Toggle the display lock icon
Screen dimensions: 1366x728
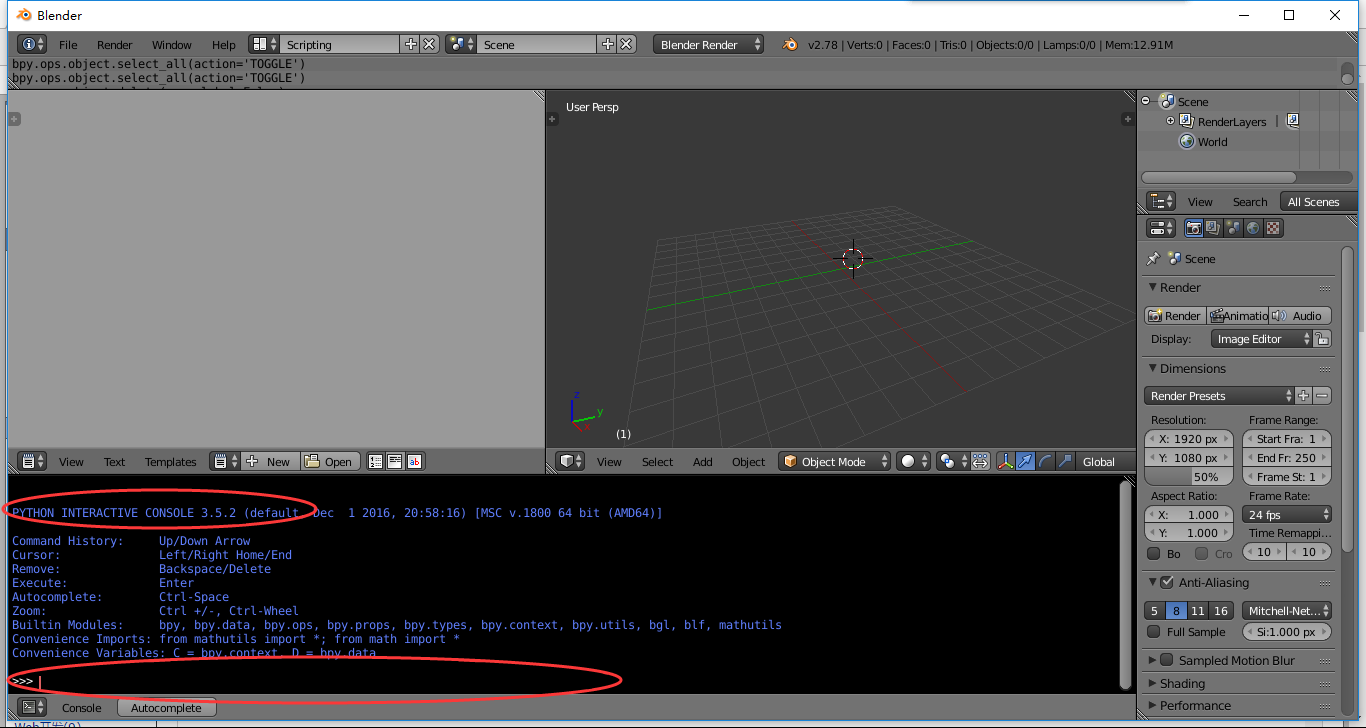tap(1322, 339)
